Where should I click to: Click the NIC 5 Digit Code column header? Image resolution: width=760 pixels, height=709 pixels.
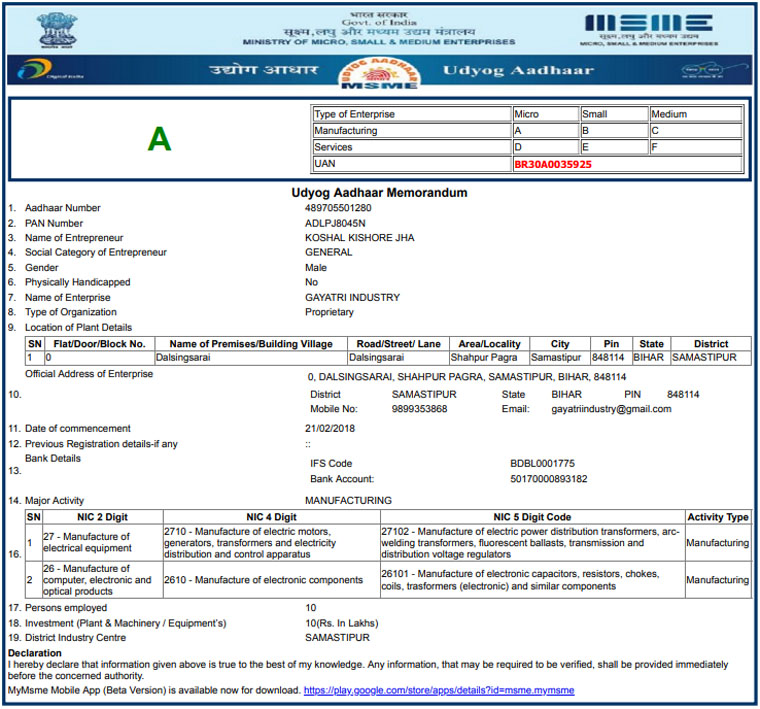click(x=531, y=517)
